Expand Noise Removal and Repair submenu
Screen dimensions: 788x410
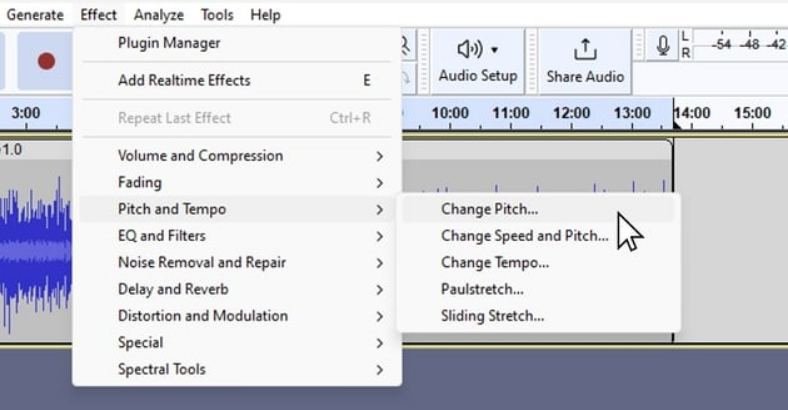coord(202,263)
